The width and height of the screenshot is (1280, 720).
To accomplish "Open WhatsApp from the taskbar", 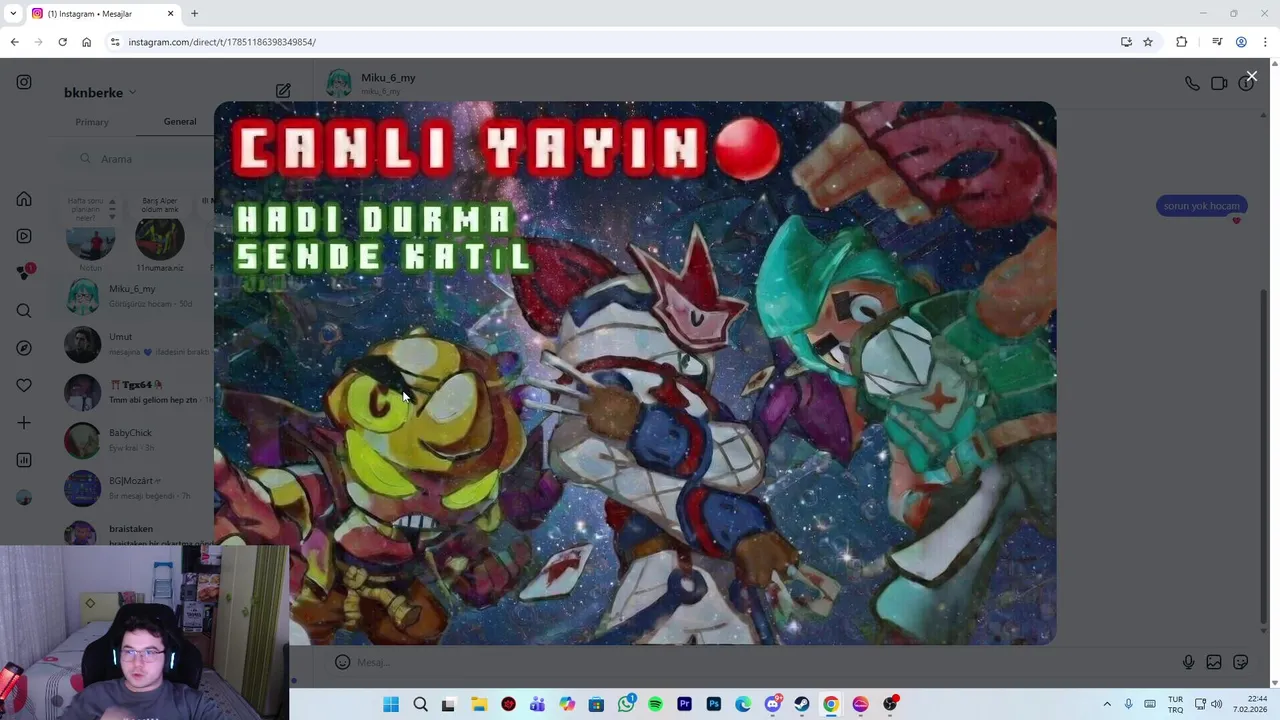I will (x=626, y=704).
